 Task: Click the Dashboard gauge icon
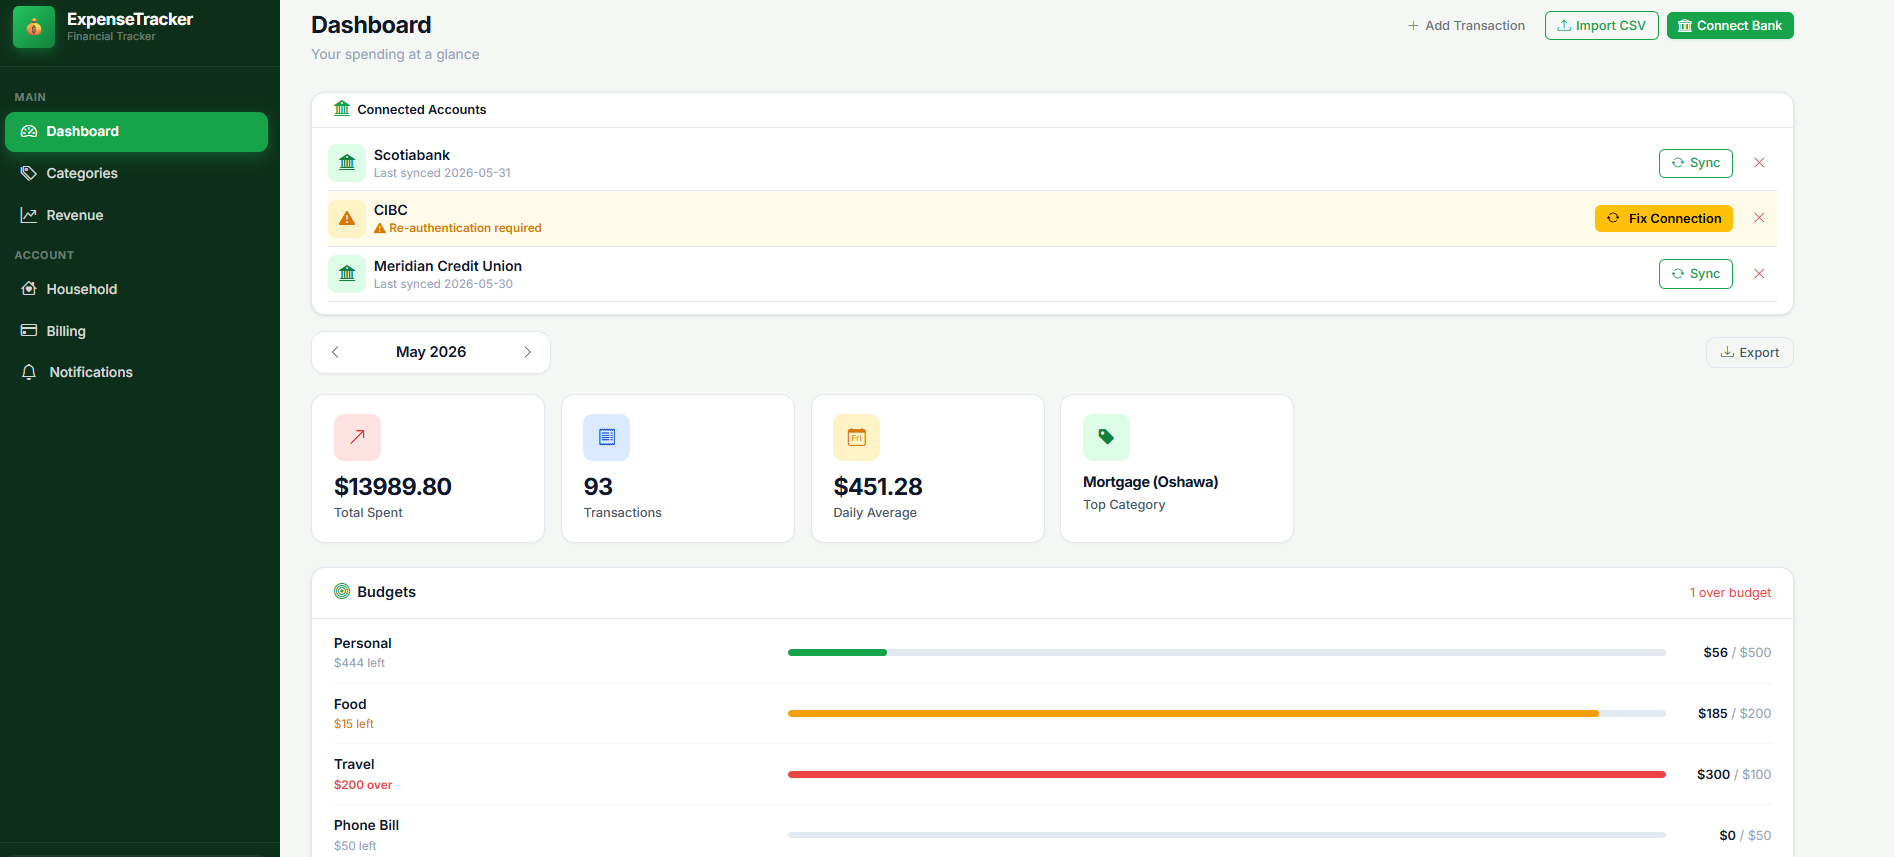click(x=29, y=131)
